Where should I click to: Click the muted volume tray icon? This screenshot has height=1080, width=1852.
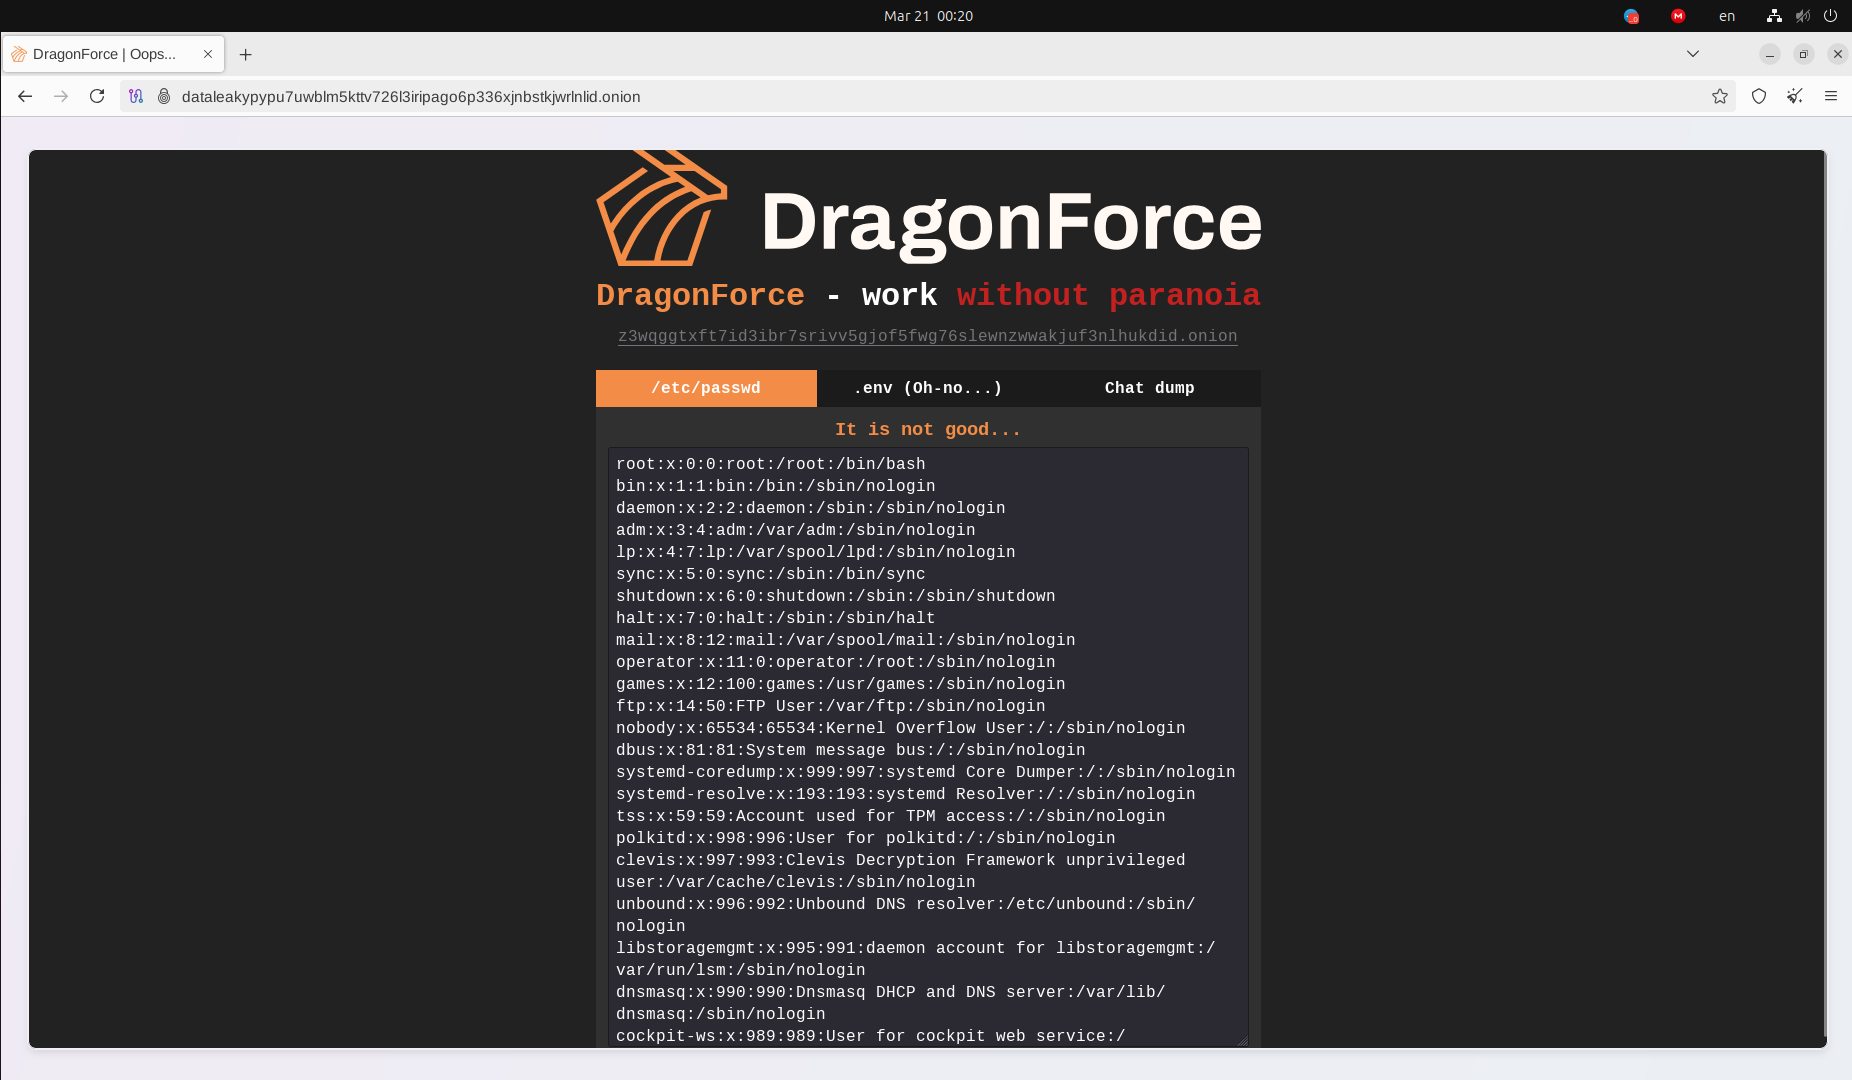tap(1802, 16)
